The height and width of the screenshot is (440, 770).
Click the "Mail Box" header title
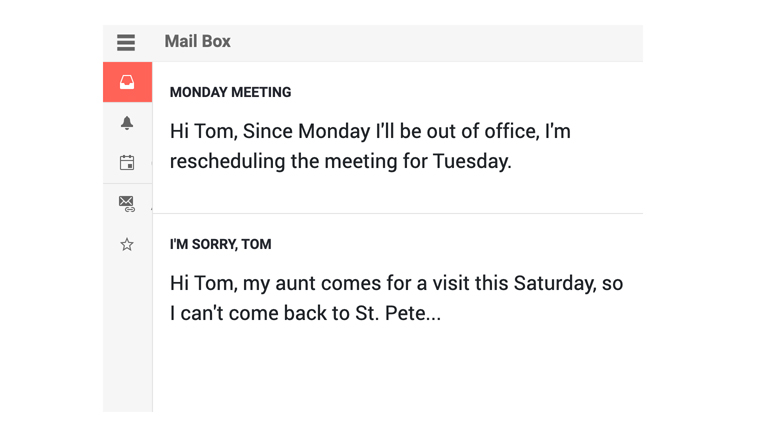pos(198,42)
